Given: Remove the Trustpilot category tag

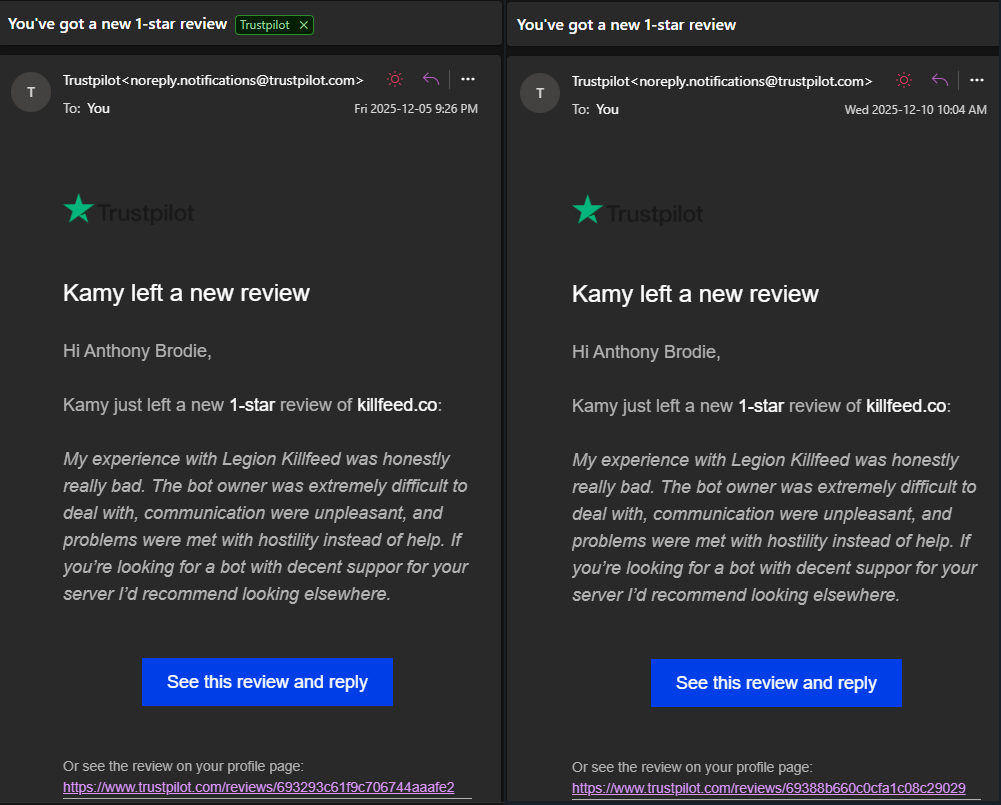Looking at the screenshot, I should pos(304,25).
